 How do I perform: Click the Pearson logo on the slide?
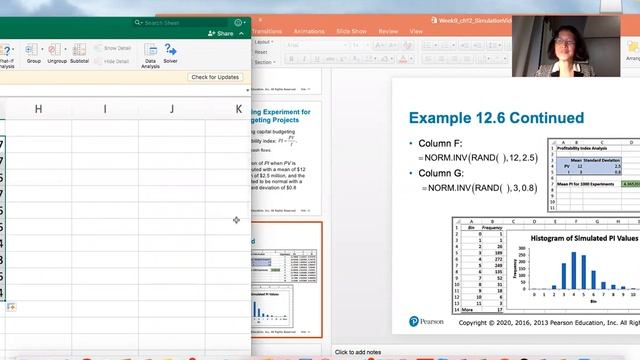point(426,322)
